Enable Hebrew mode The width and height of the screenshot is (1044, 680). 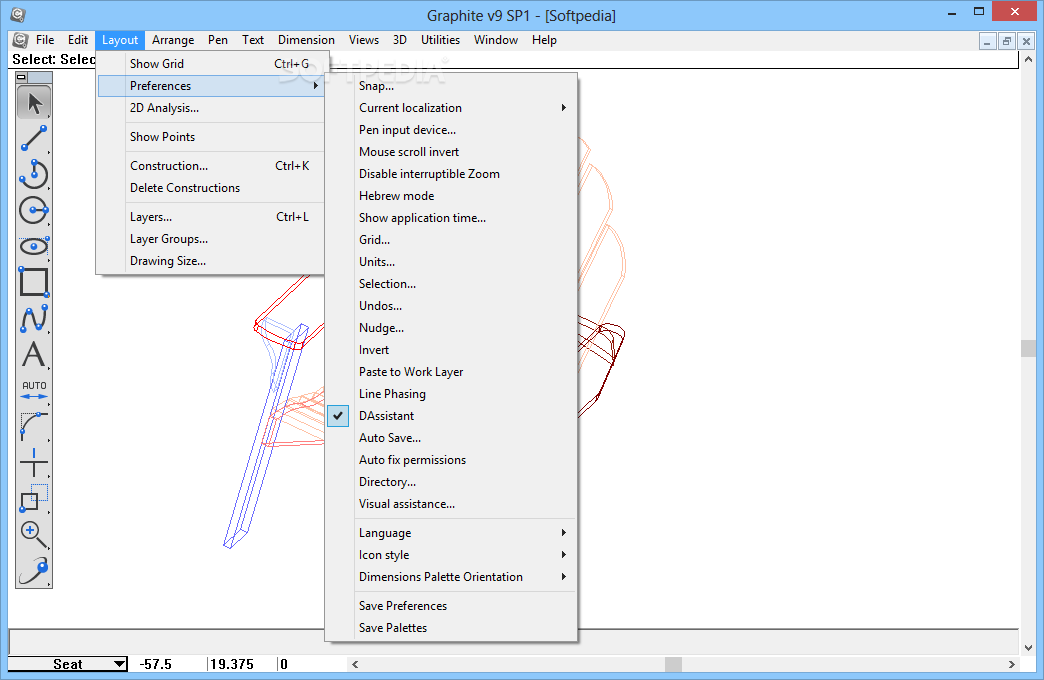pos(451,196)
